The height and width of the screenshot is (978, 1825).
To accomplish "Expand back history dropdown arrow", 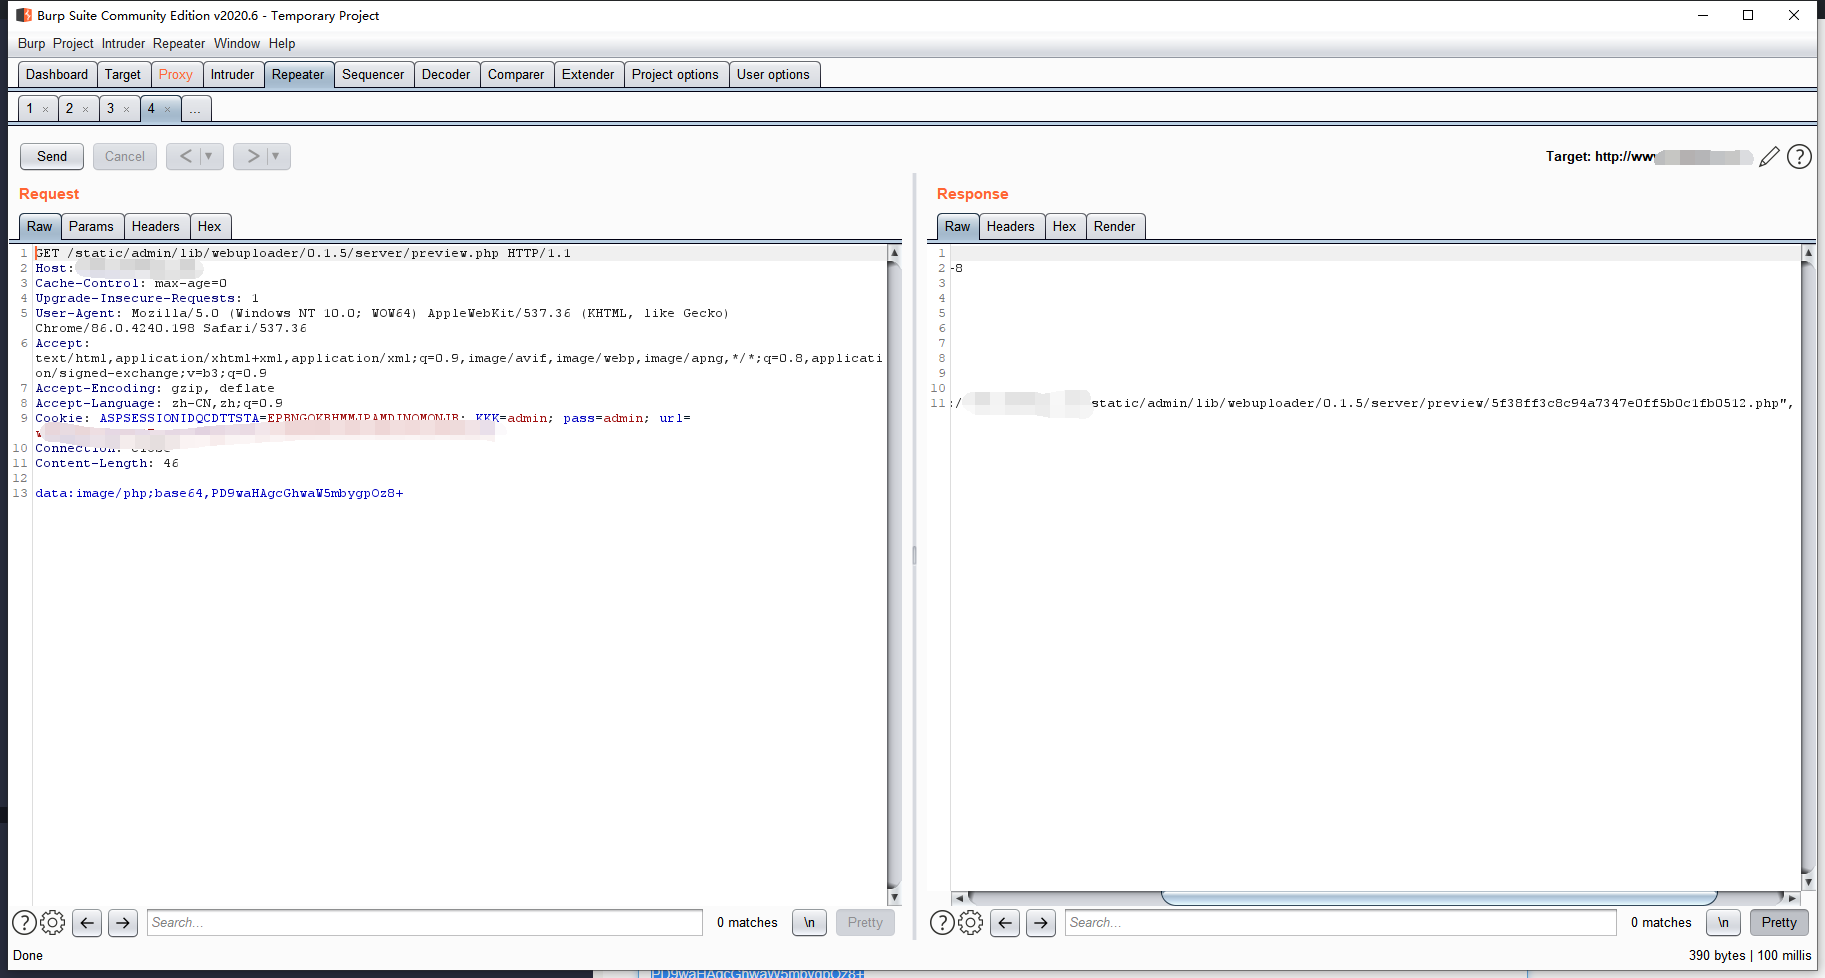I will 209,156.
